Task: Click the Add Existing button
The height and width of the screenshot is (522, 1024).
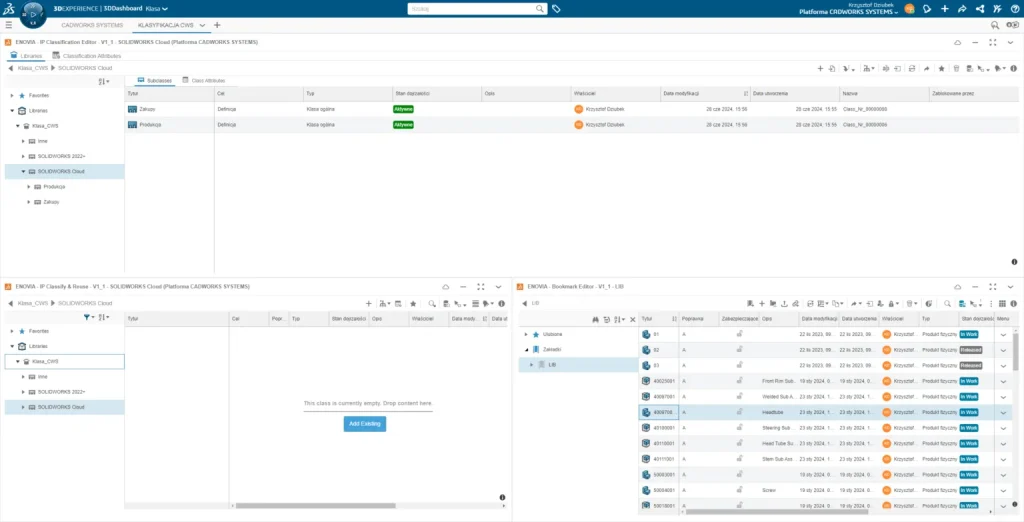Action: coord(365,424)
